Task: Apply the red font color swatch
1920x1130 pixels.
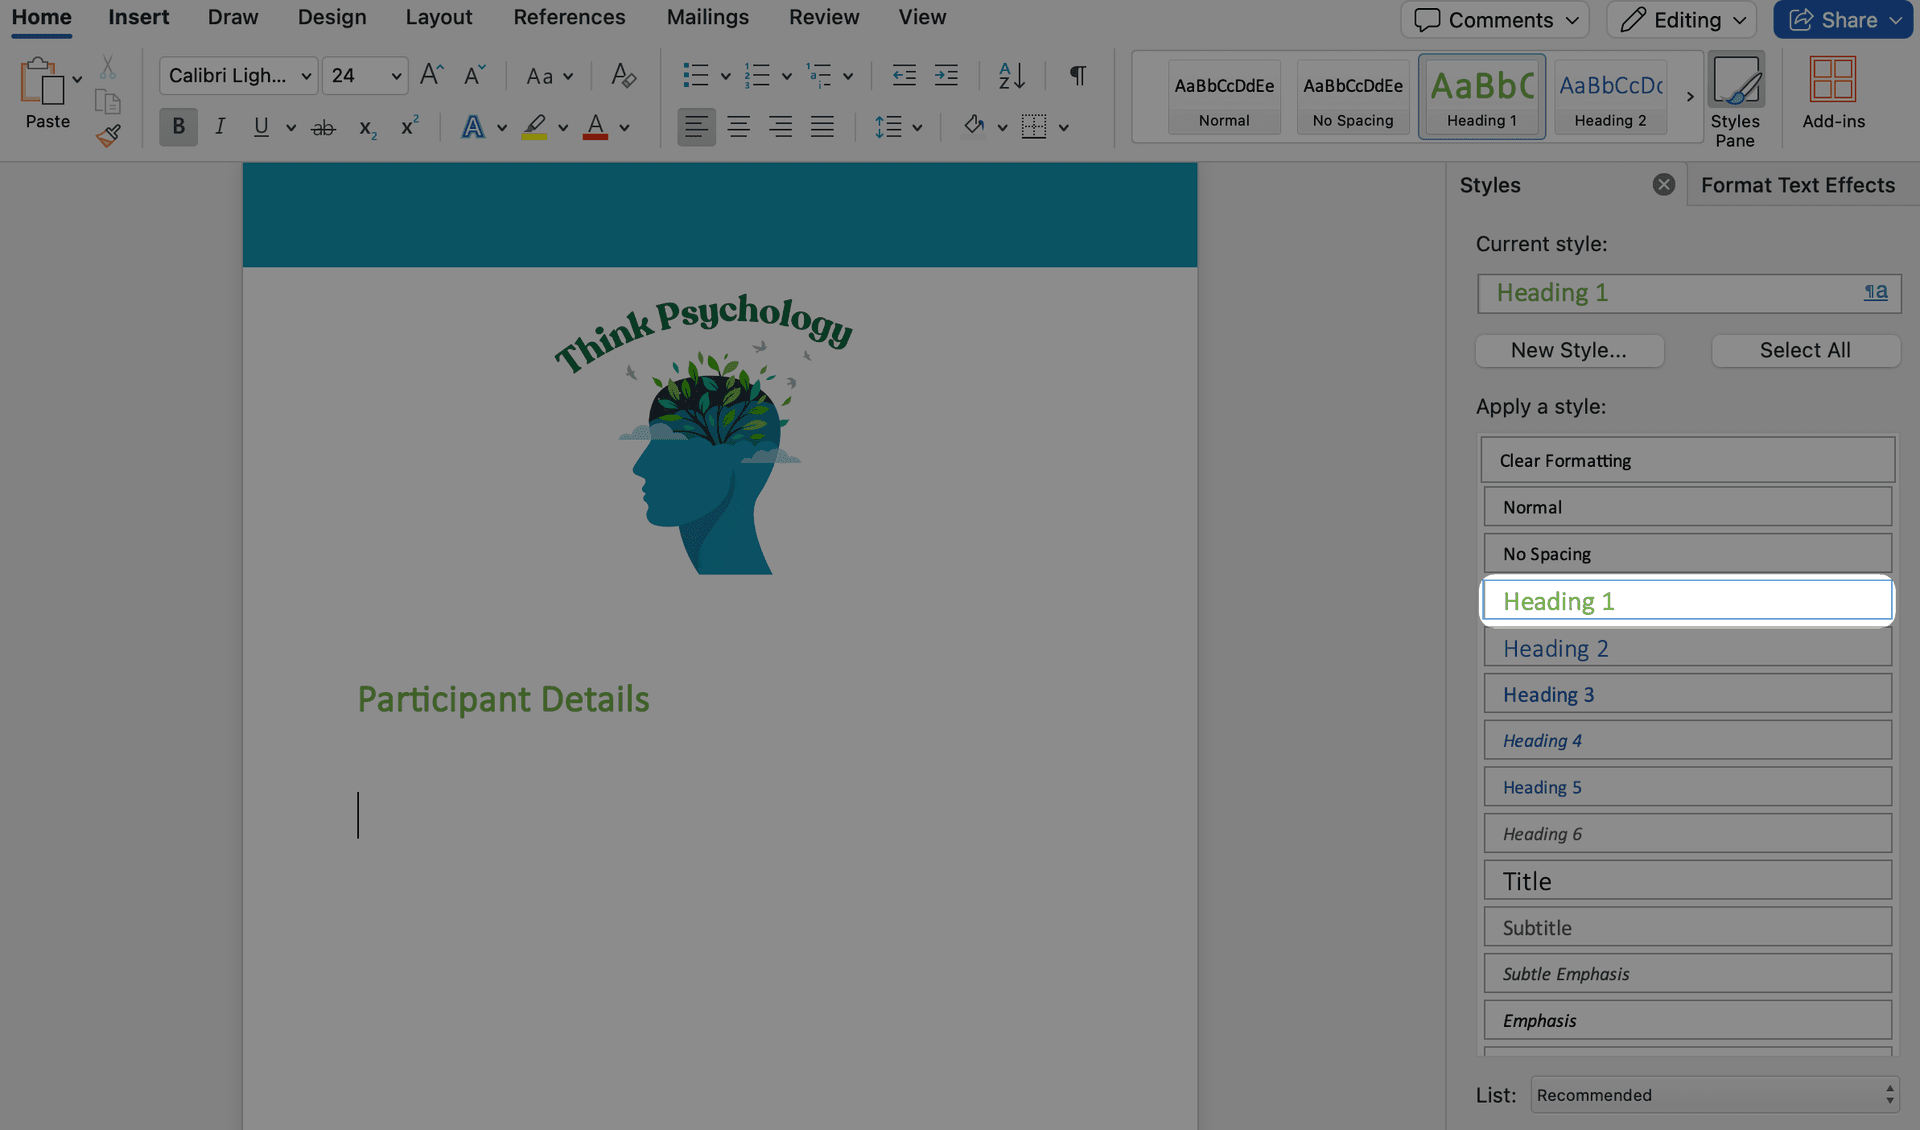Action: click(x=595, y=128)
